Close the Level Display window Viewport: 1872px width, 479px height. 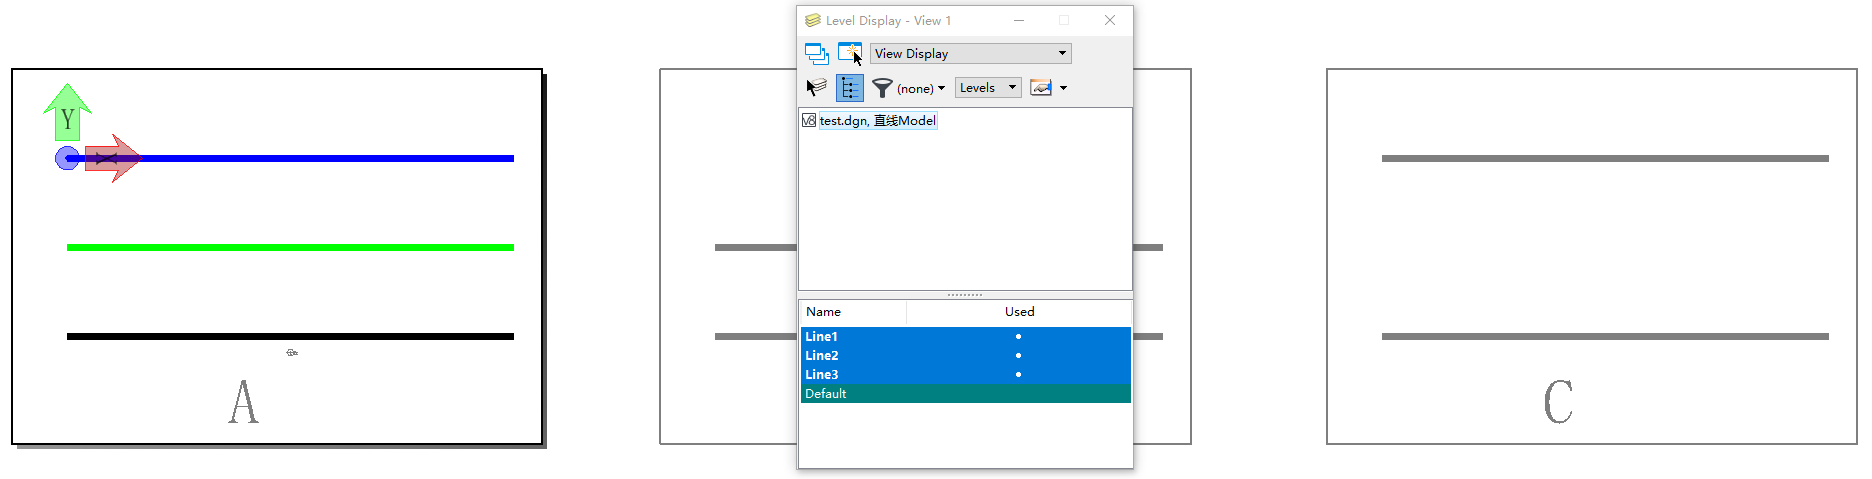coord(1110,20)
